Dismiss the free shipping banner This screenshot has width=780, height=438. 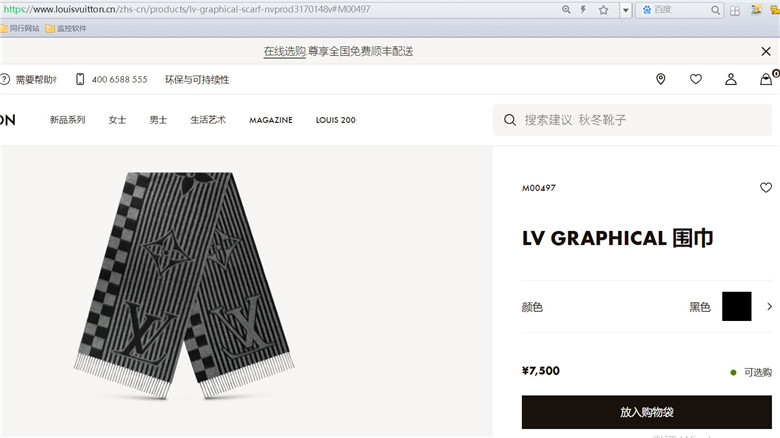coord(766,51)
